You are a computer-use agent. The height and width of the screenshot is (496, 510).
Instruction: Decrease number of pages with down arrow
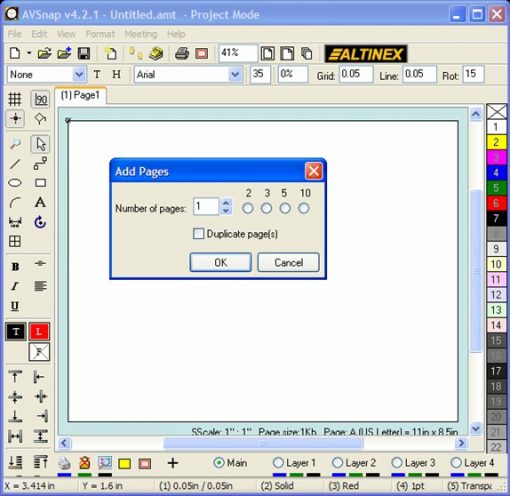[226, 211]
